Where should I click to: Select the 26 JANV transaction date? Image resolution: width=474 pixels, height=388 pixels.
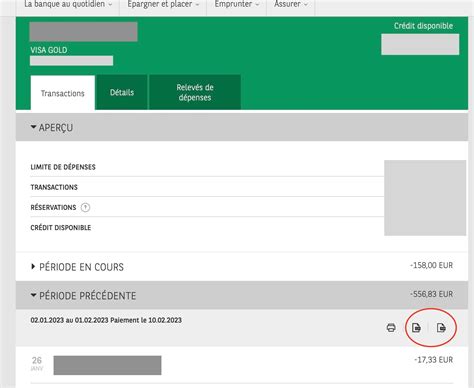37,363
